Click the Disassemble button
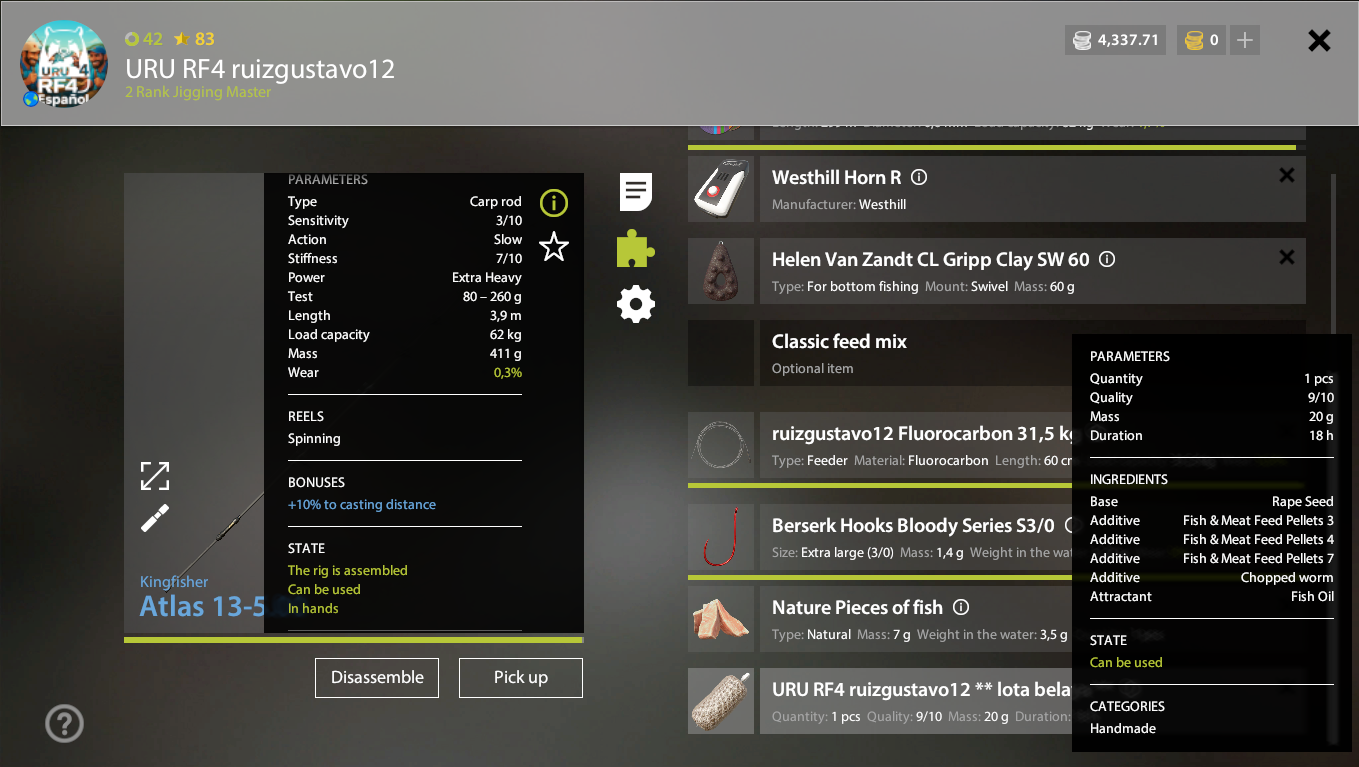The width and height of the screenshot is (1359, 767). pos(377,677)
